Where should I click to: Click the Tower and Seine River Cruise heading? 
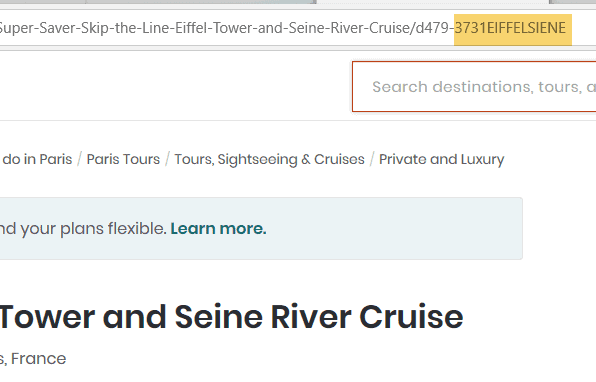pos(231,317)
